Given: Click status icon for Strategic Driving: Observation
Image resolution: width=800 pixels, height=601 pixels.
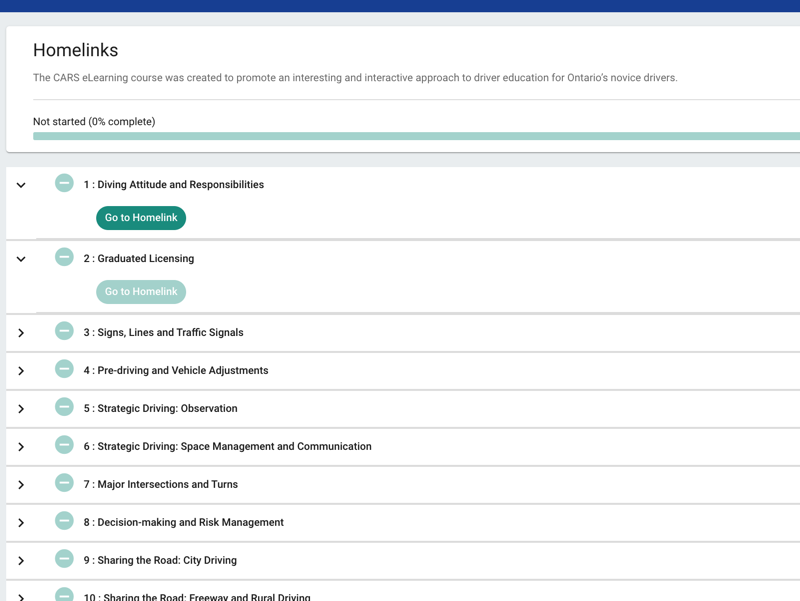Looking at the screenshot, I should click(64, 407).
